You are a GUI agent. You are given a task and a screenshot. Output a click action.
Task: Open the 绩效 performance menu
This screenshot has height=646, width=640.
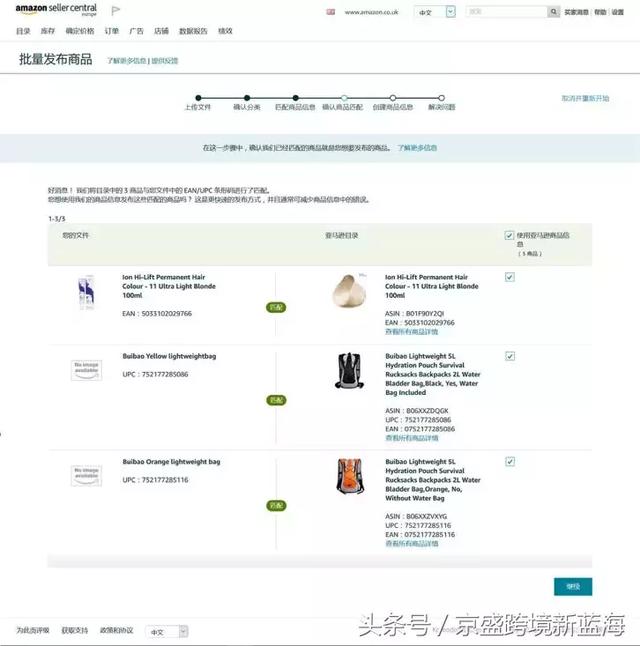tap(225, 31)
